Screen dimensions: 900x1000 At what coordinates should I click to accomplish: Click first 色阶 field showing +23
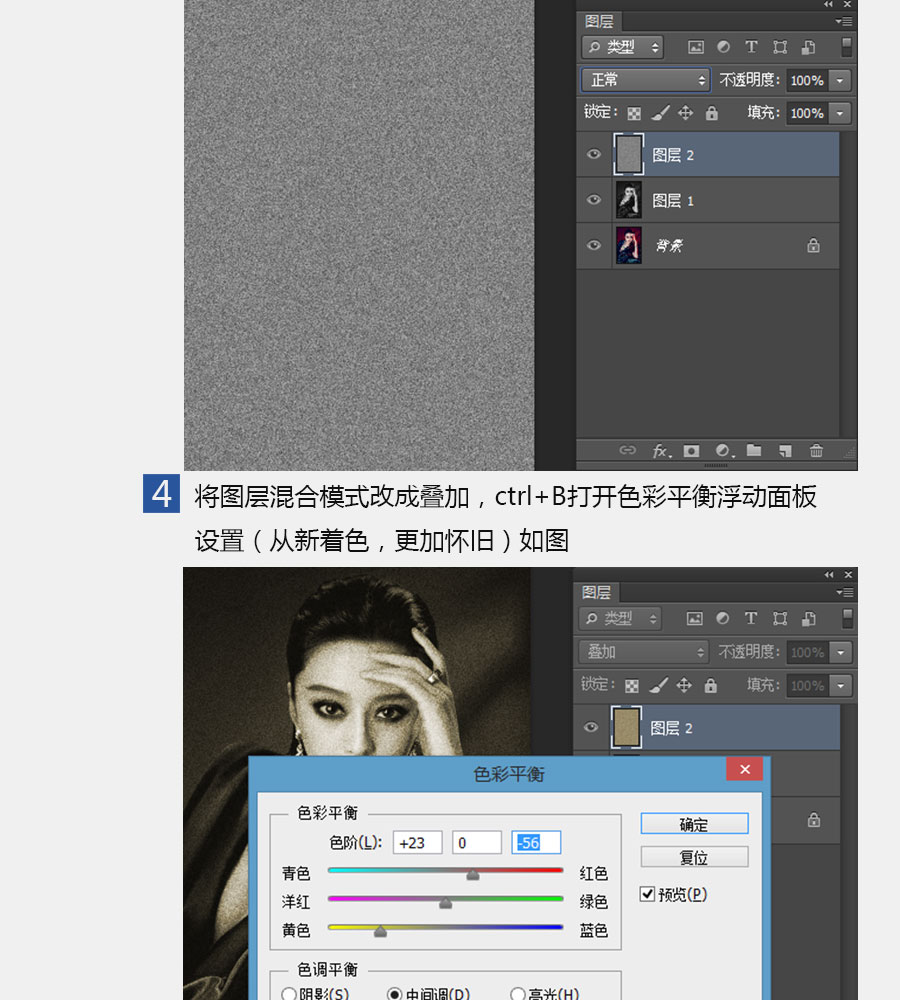click(x=418, y=842)
